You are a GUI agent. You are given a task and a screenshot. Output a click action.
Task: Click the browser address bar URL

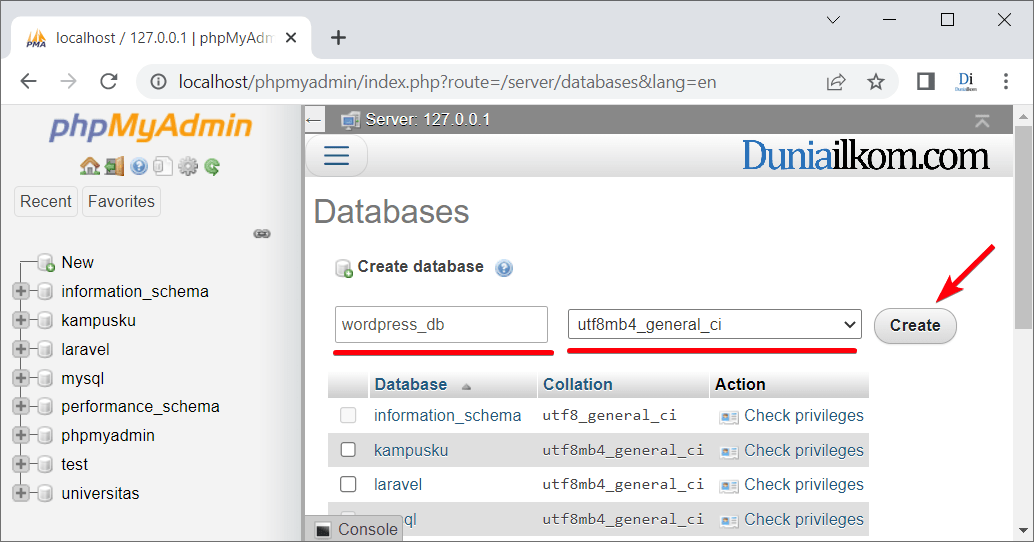point(447,82)
